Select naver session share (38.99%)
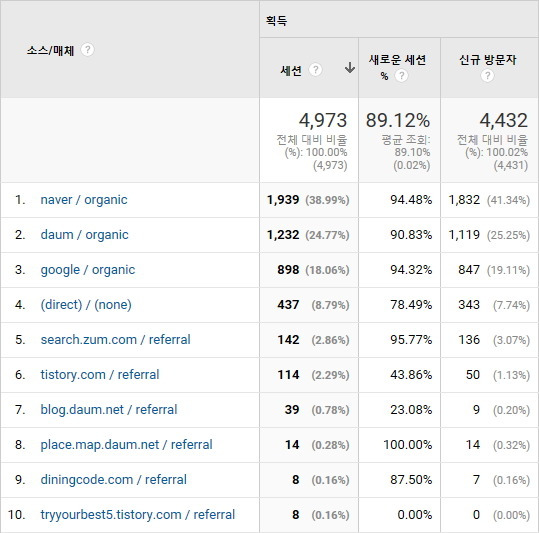This screenshot has height=533, width=539. pyautogui.click(x=327, y=200)
